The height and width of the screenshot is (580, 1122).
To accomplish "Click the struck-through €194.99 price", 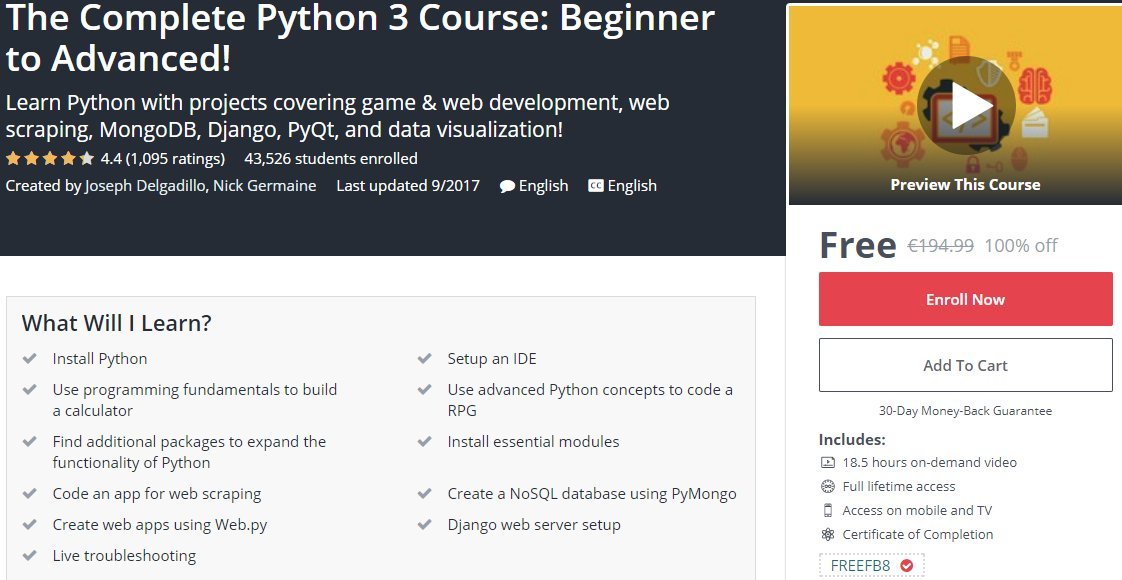I will (x=940, y=245).
